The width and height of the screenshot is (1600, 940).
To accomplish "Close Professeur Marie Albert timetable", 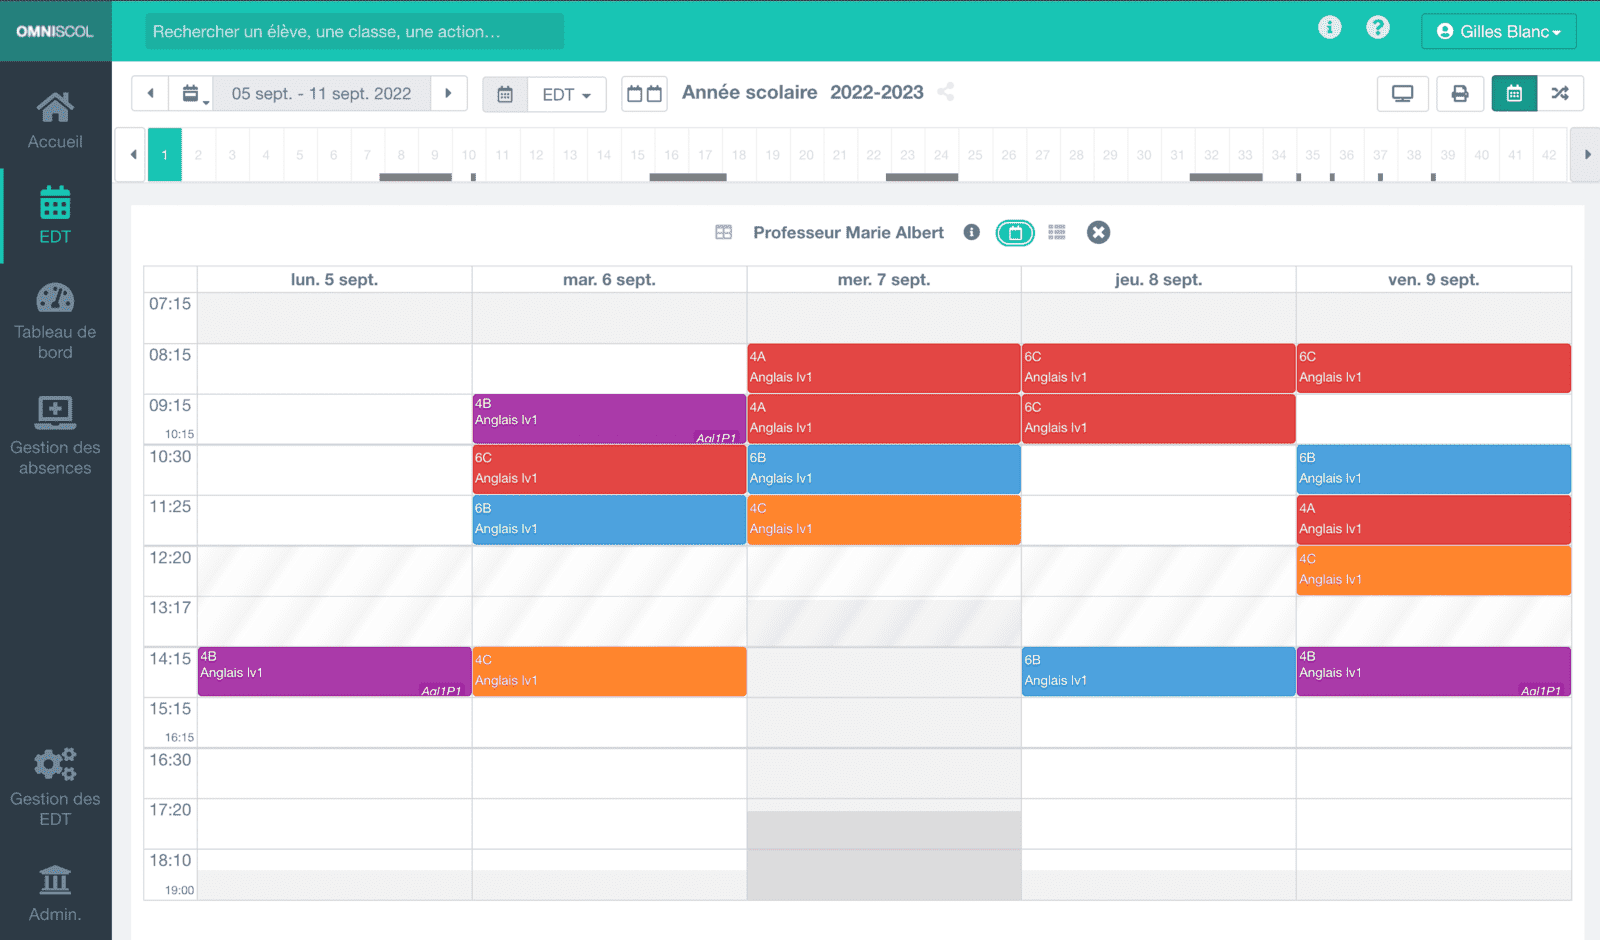I will 1098,233.
